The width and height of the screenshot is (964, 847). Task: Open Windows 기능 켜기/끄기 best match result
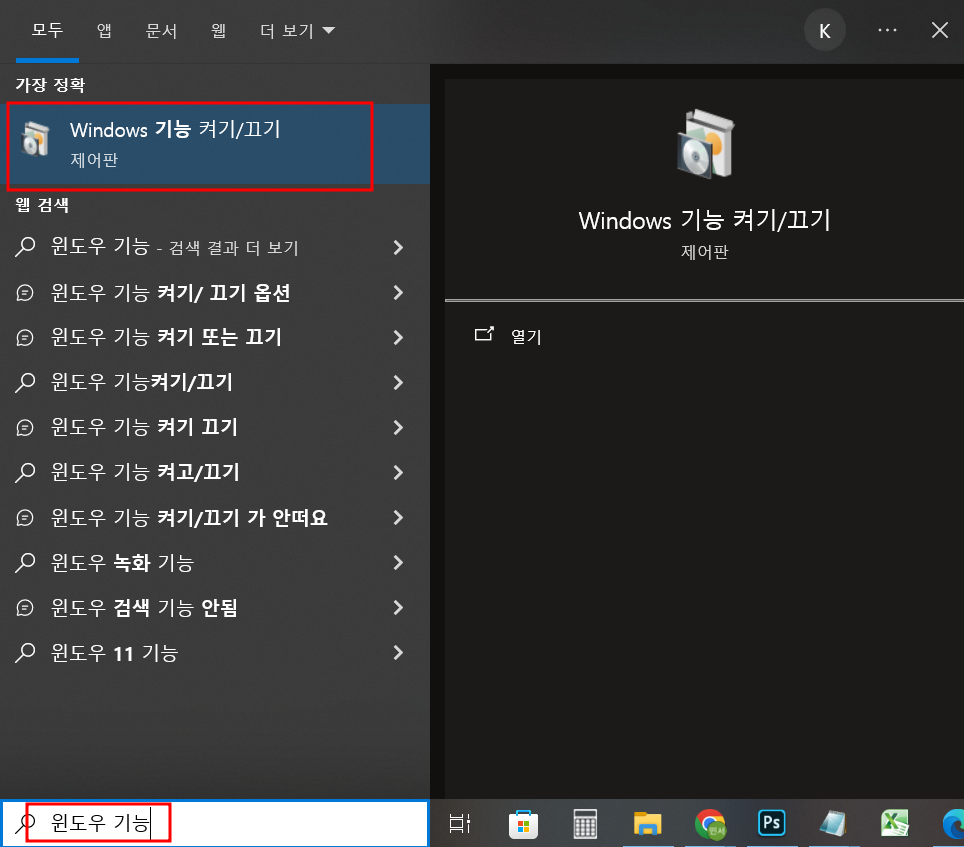[x=215, y=144]
